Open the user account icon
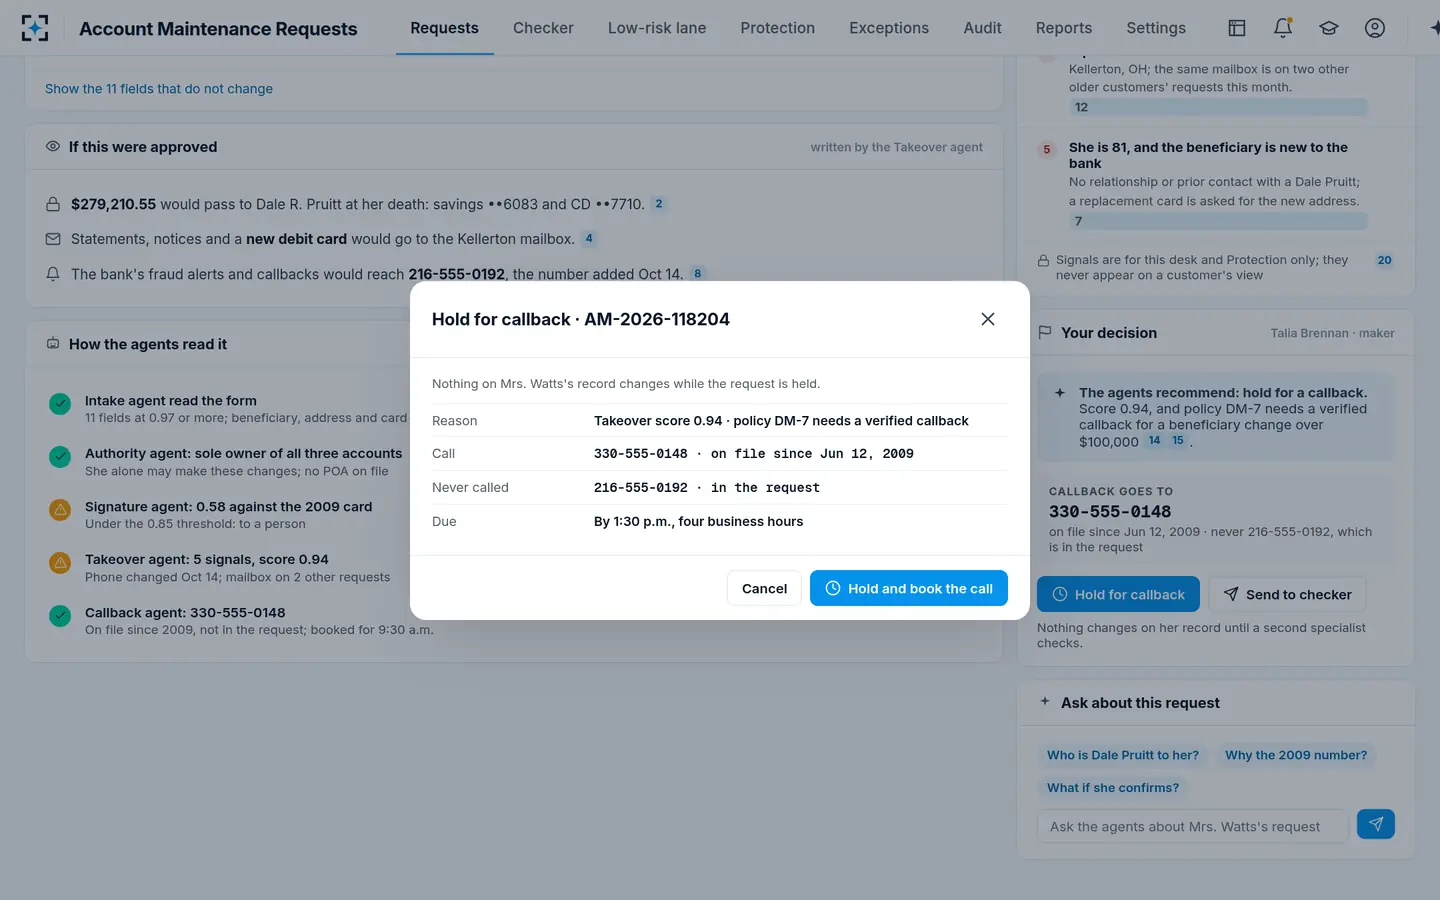The image size is (1440, 900). click(1375, 28)
